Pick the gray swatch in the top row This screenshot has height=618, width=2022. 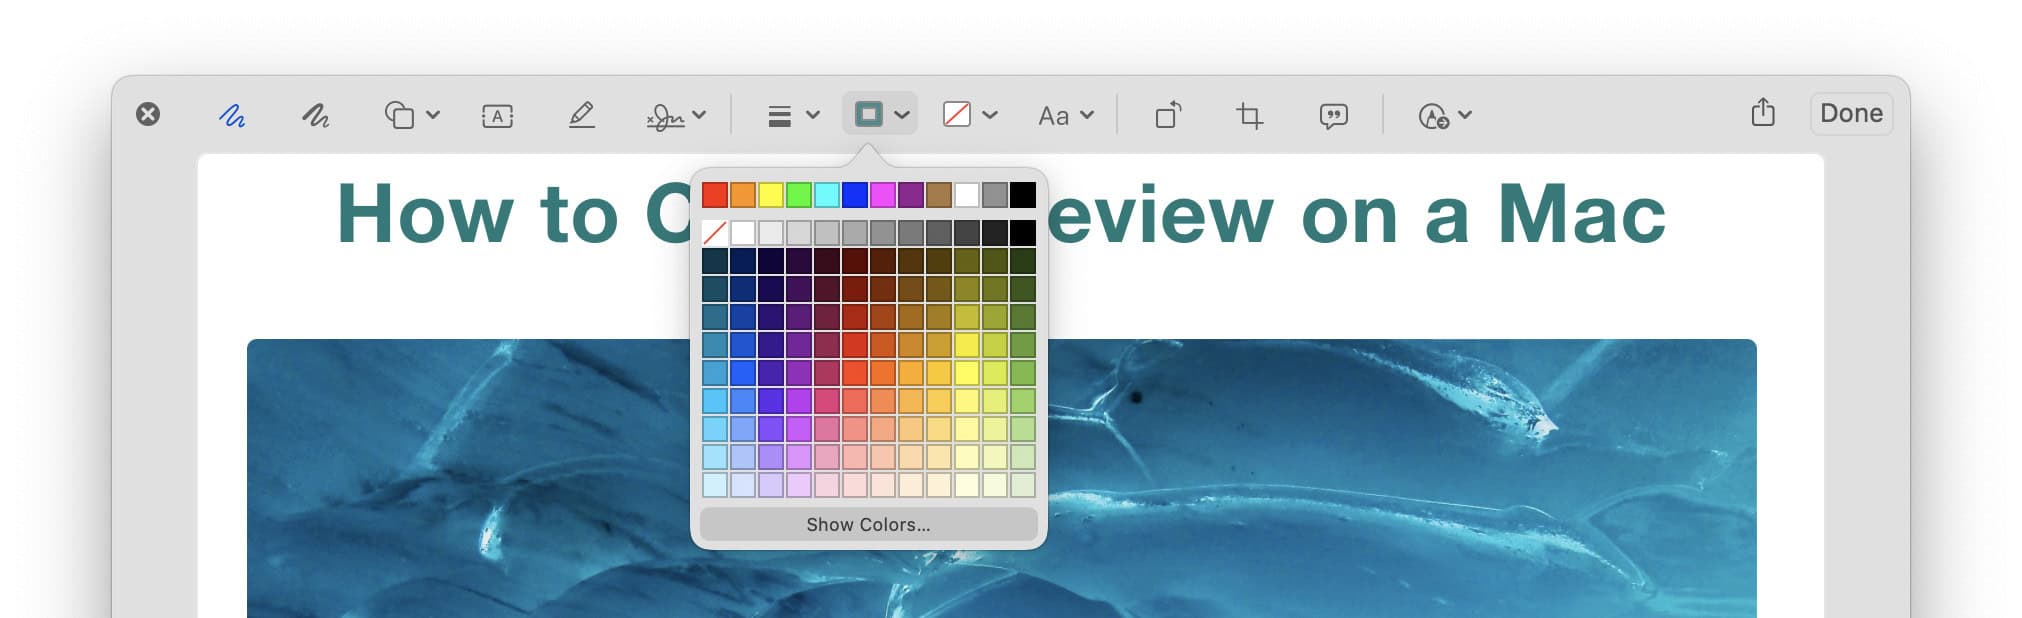995,194
